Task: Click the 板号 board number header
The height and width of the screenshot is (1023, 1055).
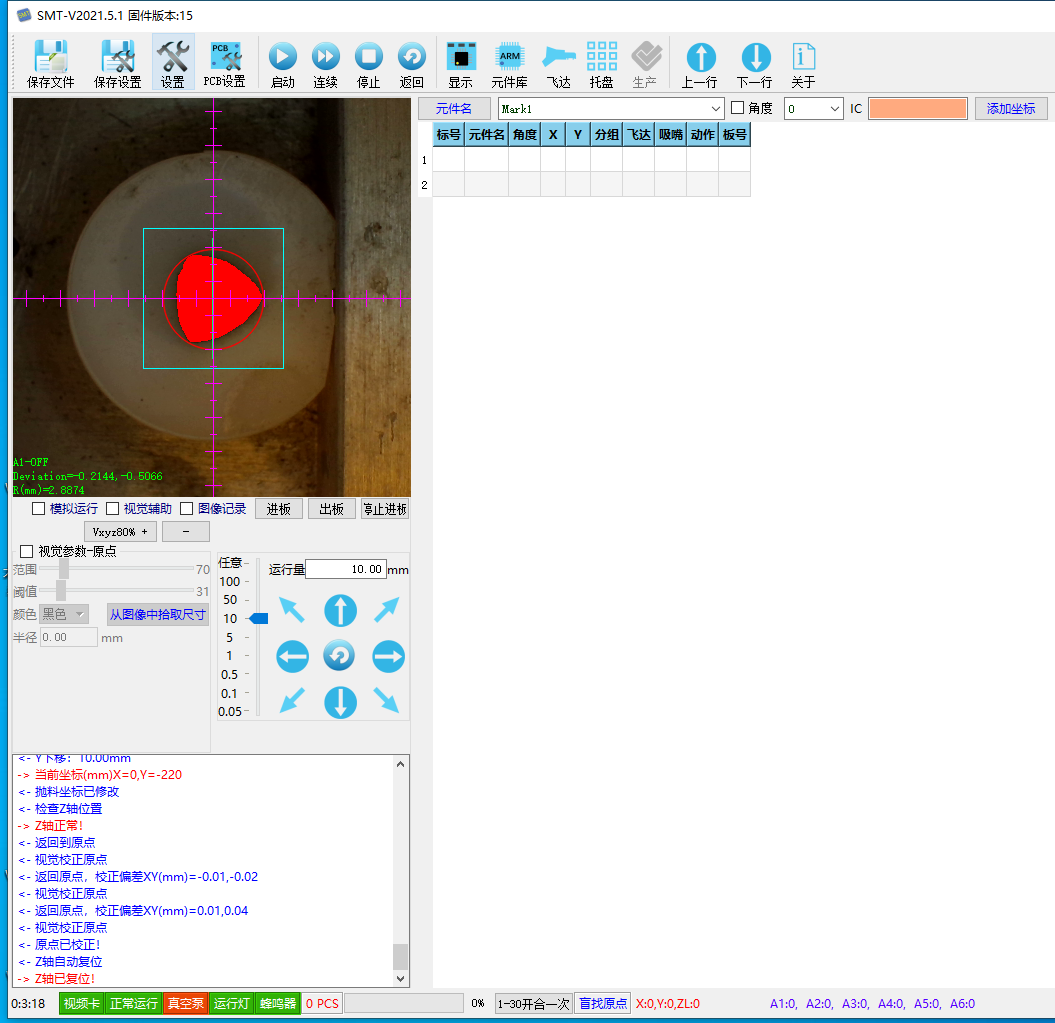Action: (735, 135)
